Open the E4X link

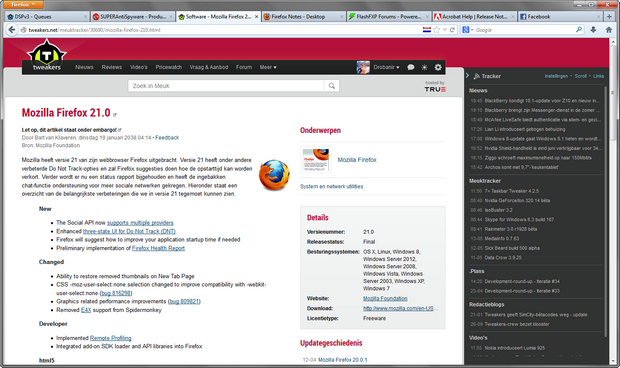pos(86,310)
